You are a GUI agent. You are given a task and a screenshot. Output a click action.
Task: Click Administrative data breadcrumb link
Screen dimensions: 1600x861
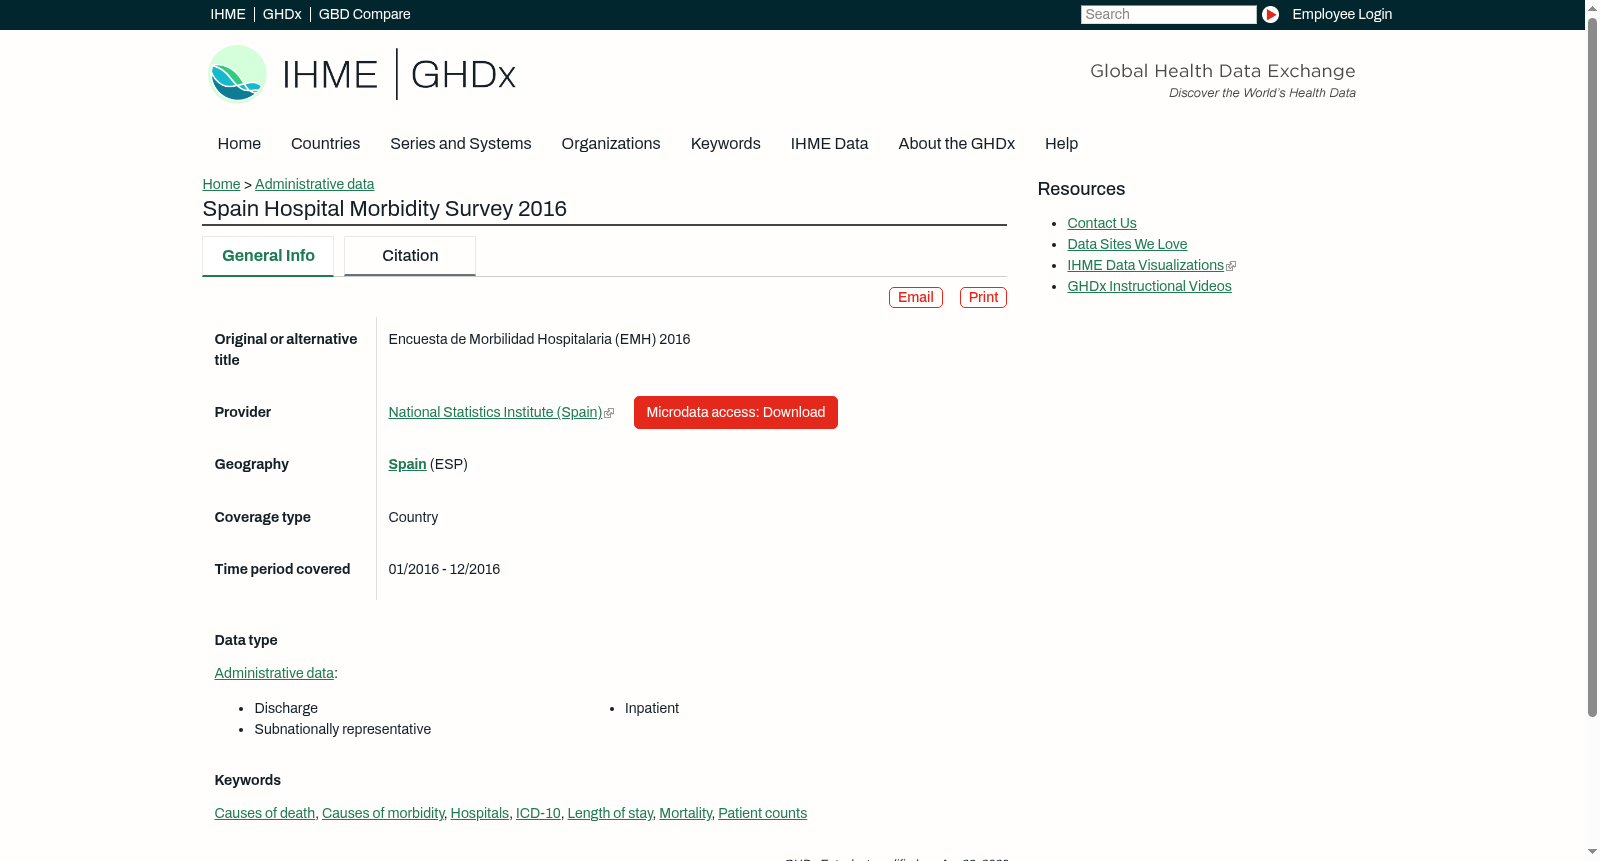(315, 184)
